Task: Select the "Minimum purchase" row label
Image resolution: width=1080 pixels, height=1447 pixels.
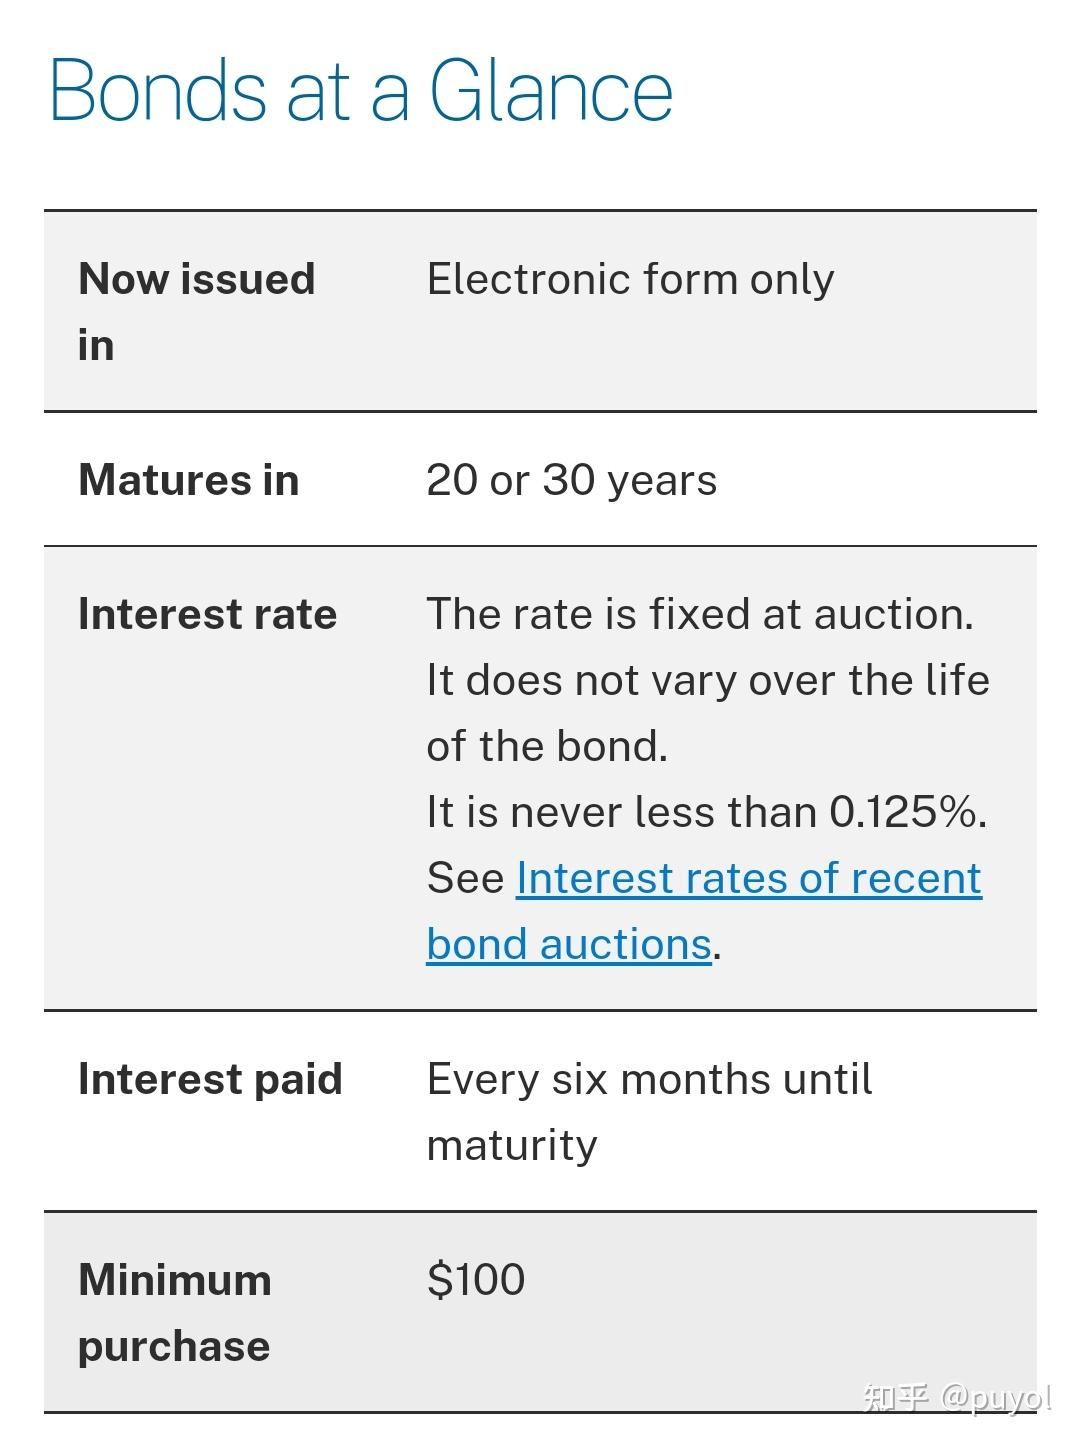Action: click(x=174, y=1312)
